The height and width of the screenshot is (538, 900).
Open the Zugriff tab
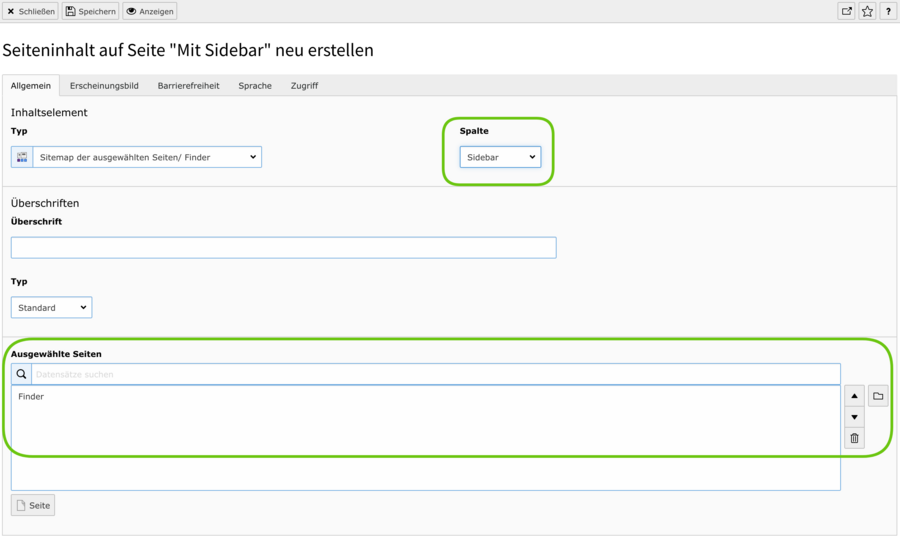tap(304, 86)
